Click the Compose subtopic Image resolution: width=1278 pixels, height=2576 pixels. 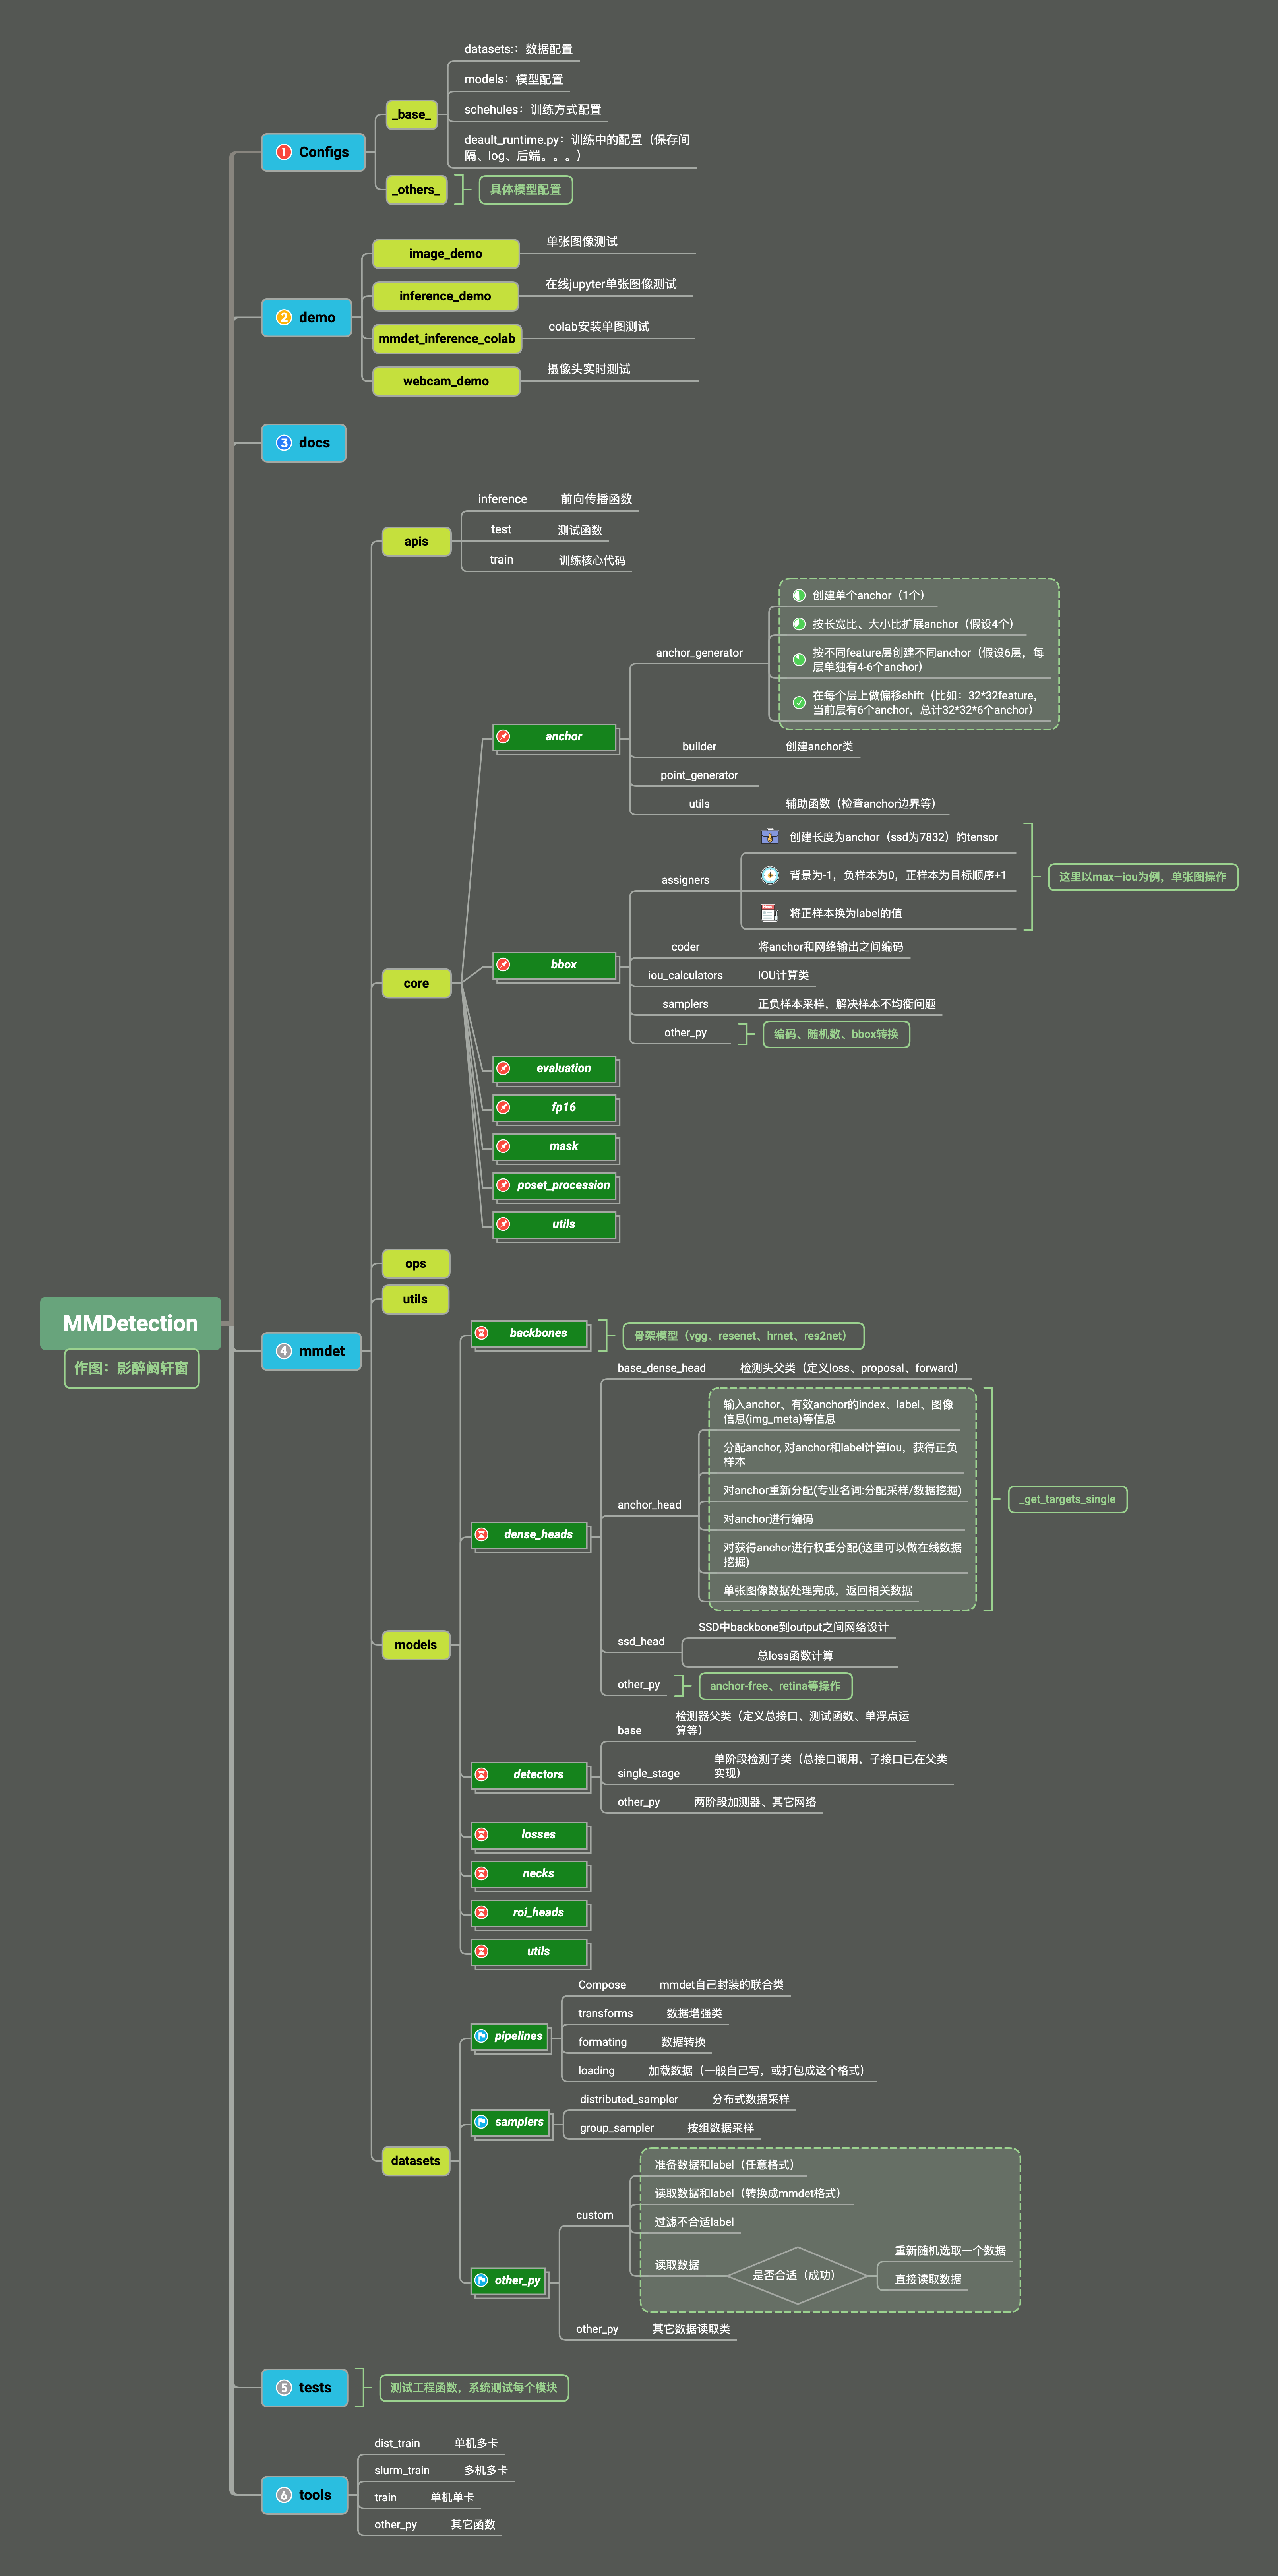(x=602, y=1986)
